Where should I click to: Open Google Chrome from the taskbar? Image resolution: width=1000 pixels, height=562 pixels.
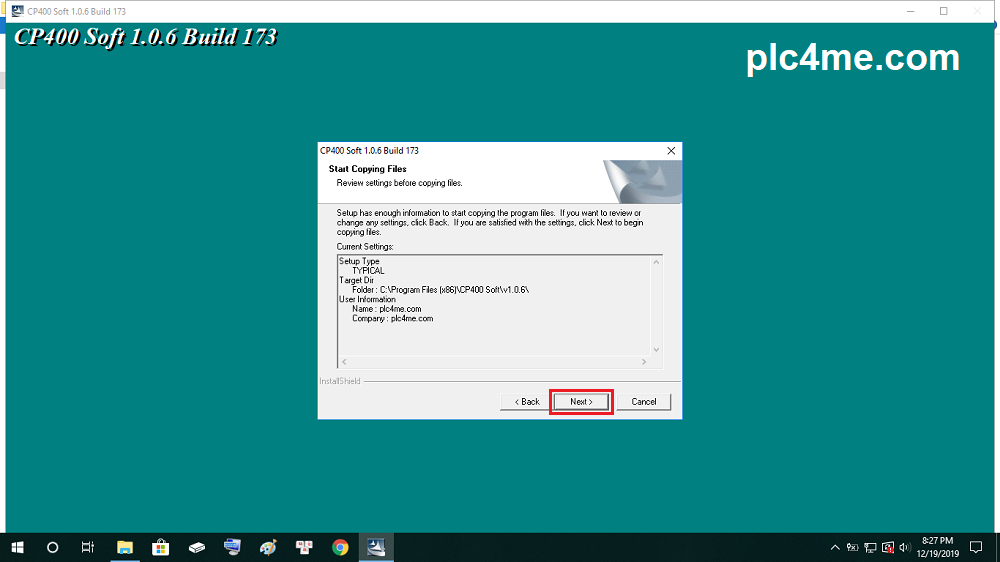[340, 547]
